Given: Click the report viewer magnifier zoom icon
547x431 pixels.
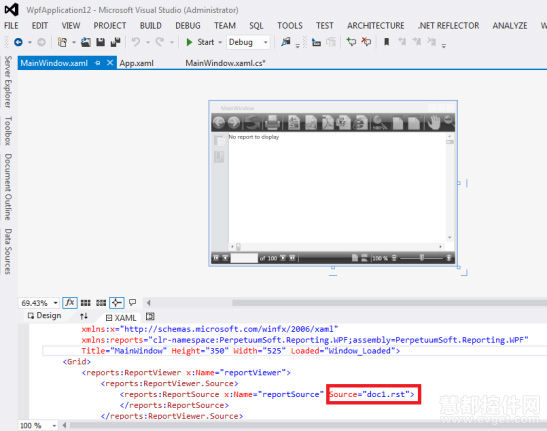Looking at the screenshot, I should (379, 122).
